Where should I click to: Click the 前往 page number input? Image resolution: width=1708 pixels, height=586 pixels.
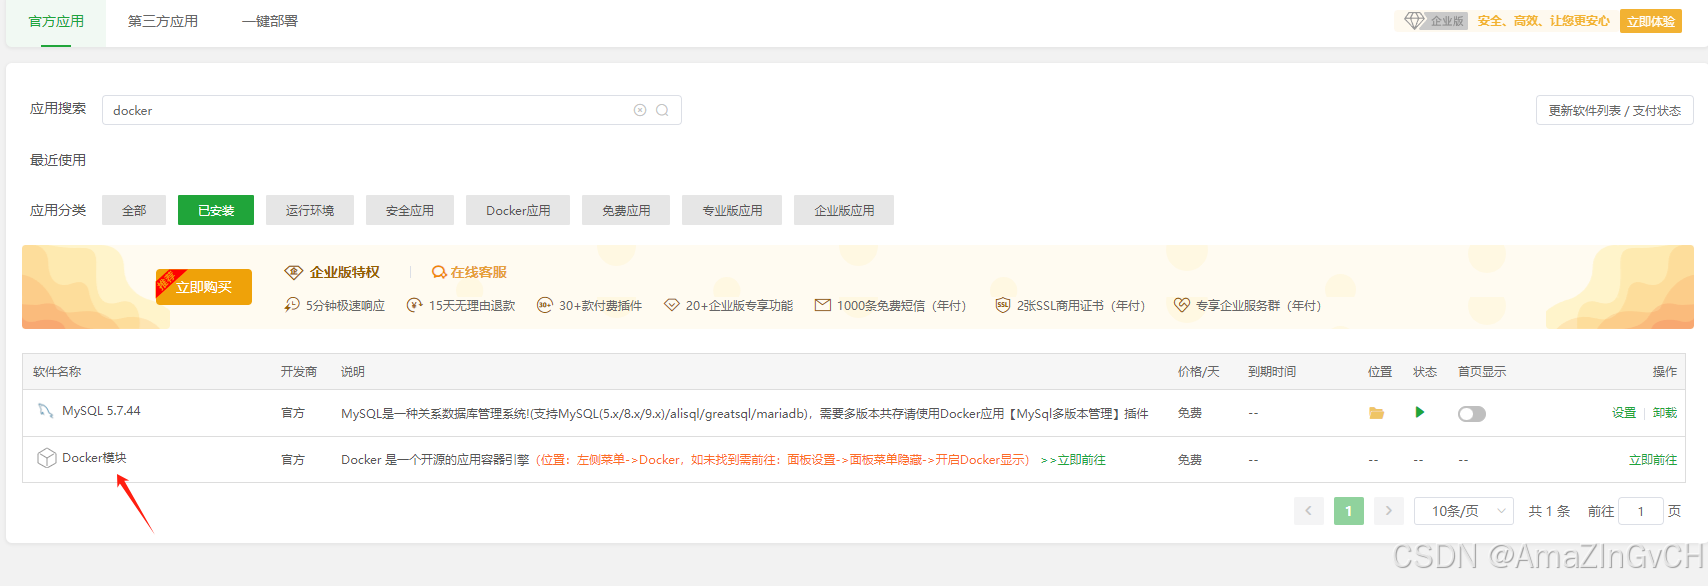(1641, 511)
